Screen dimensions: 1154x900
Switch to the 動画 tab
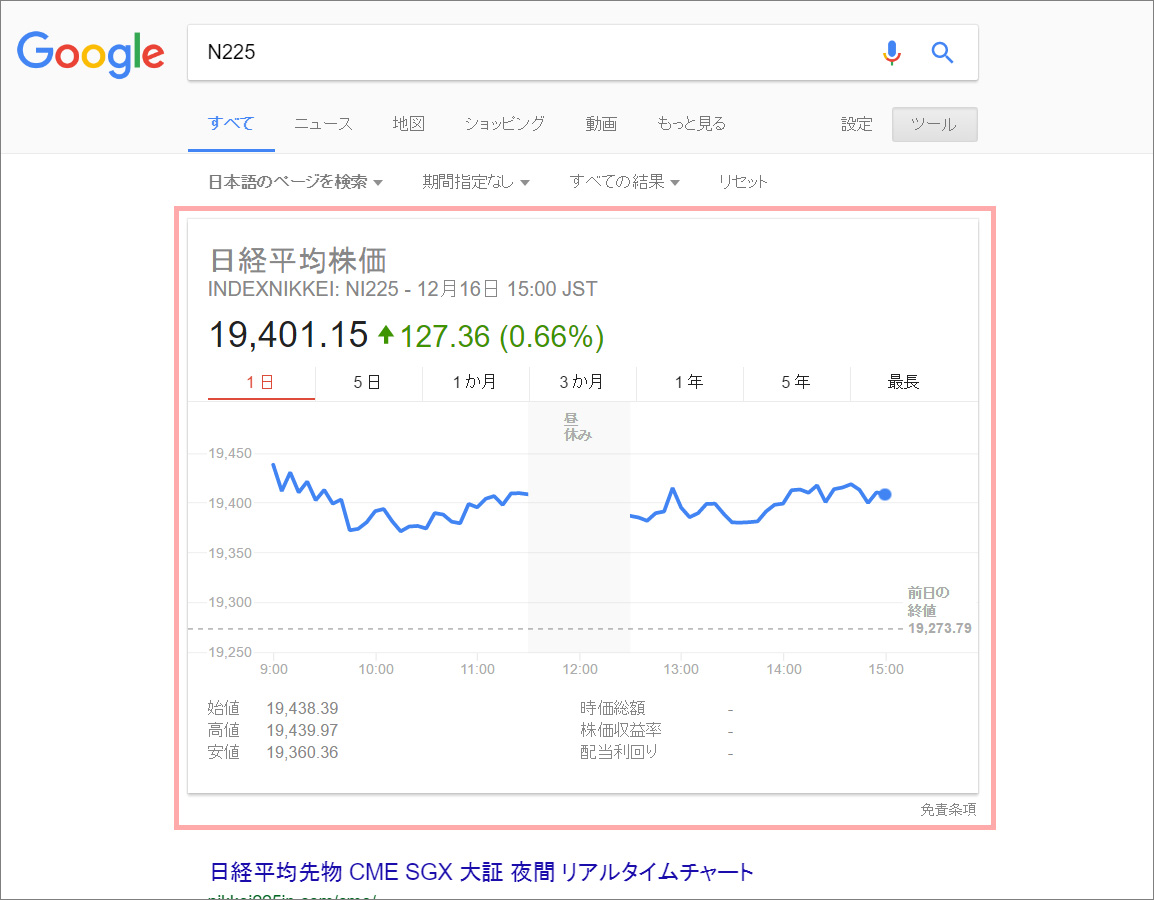point(601,124)
